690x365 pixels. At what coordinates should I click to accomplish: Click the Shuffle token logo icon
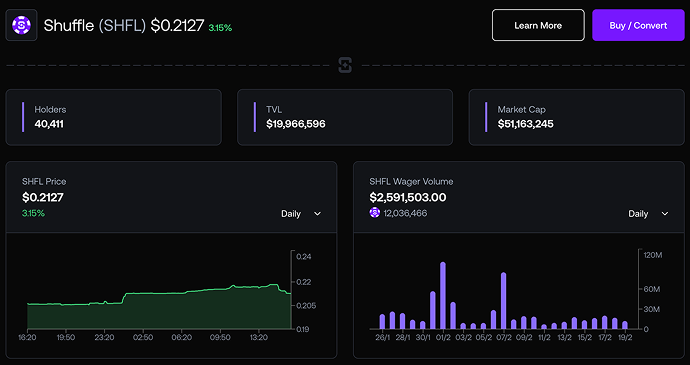(21, 25)
